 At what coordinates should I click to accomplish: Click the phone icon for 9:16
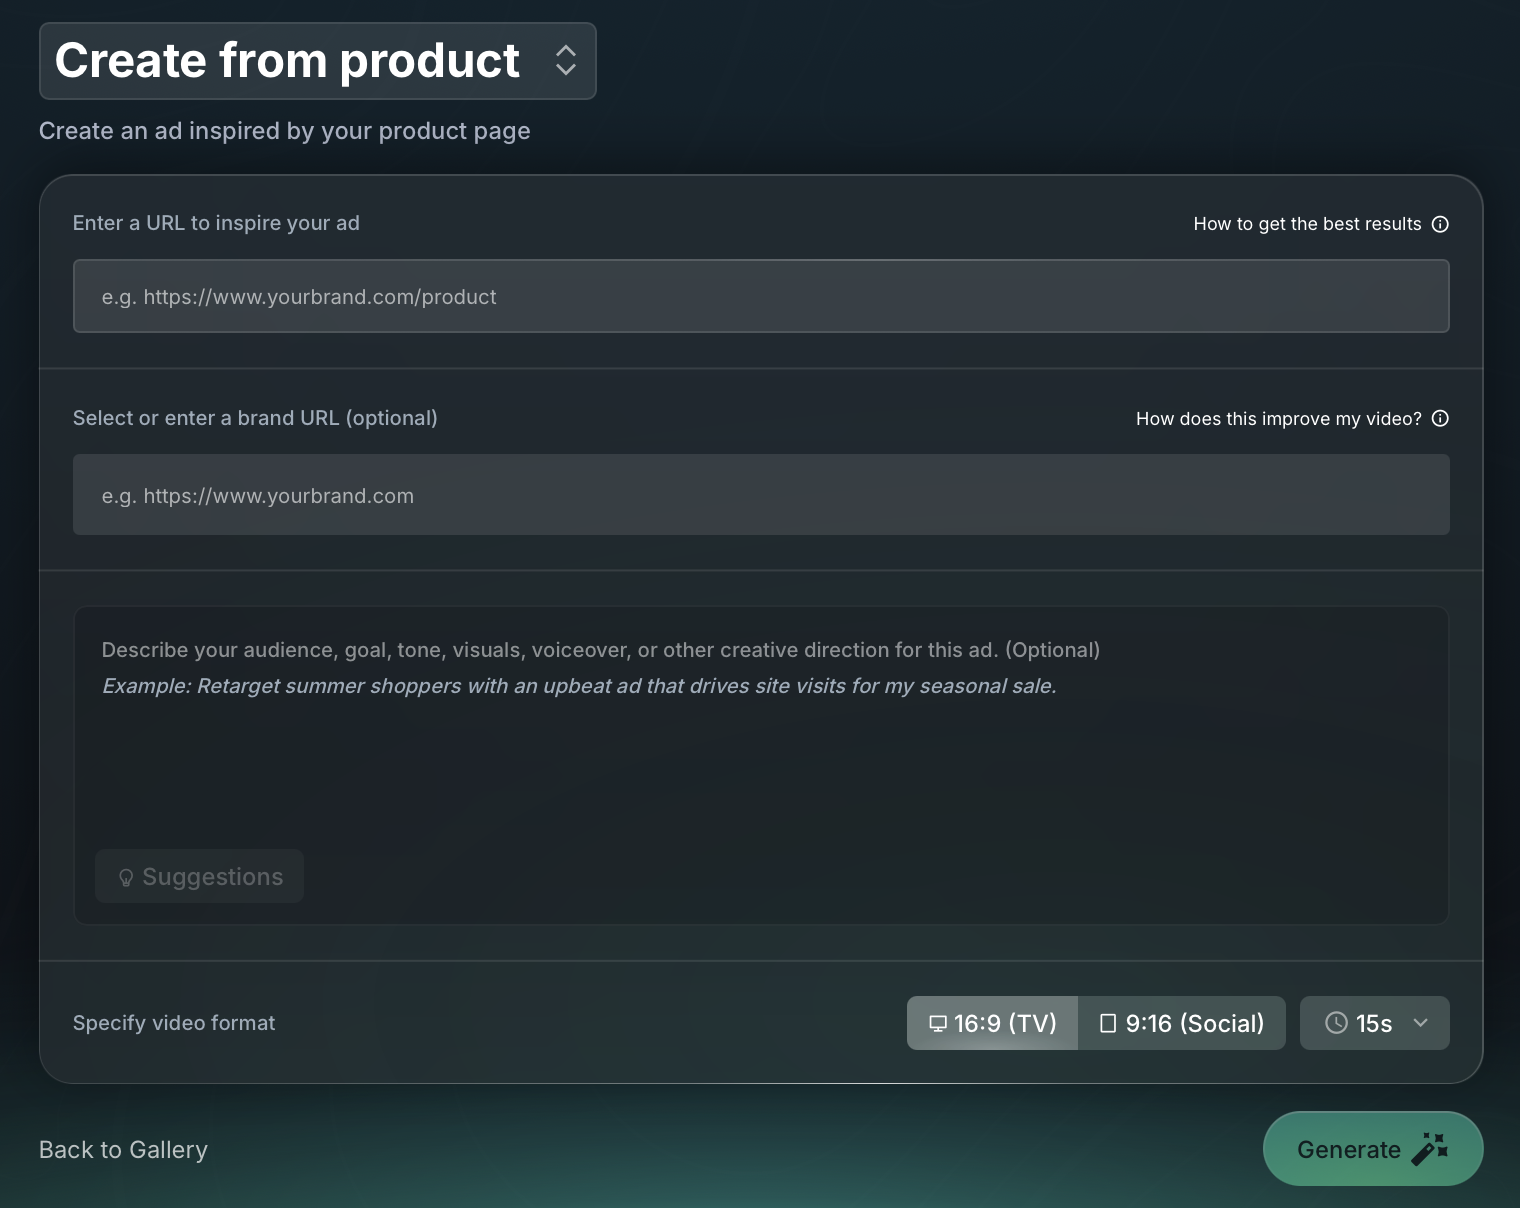(1108, 1023)
